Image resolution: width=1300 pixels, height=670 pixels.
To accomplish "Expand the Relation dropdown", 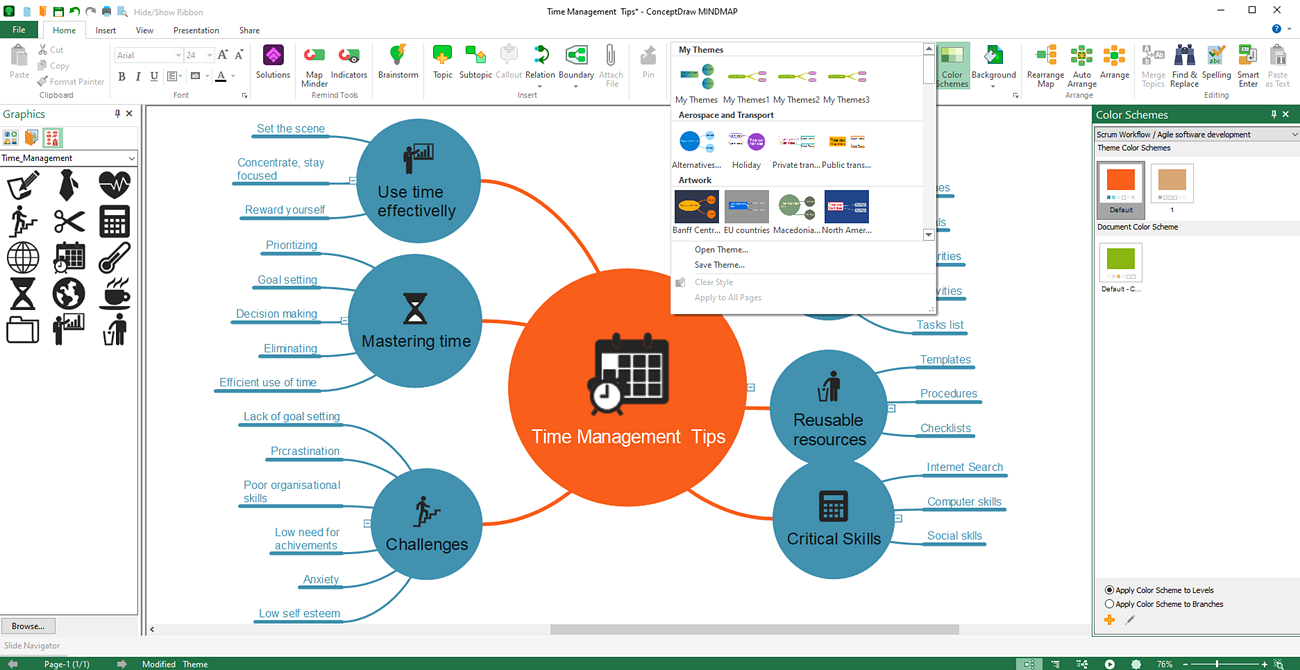I will tap(540, 85).
